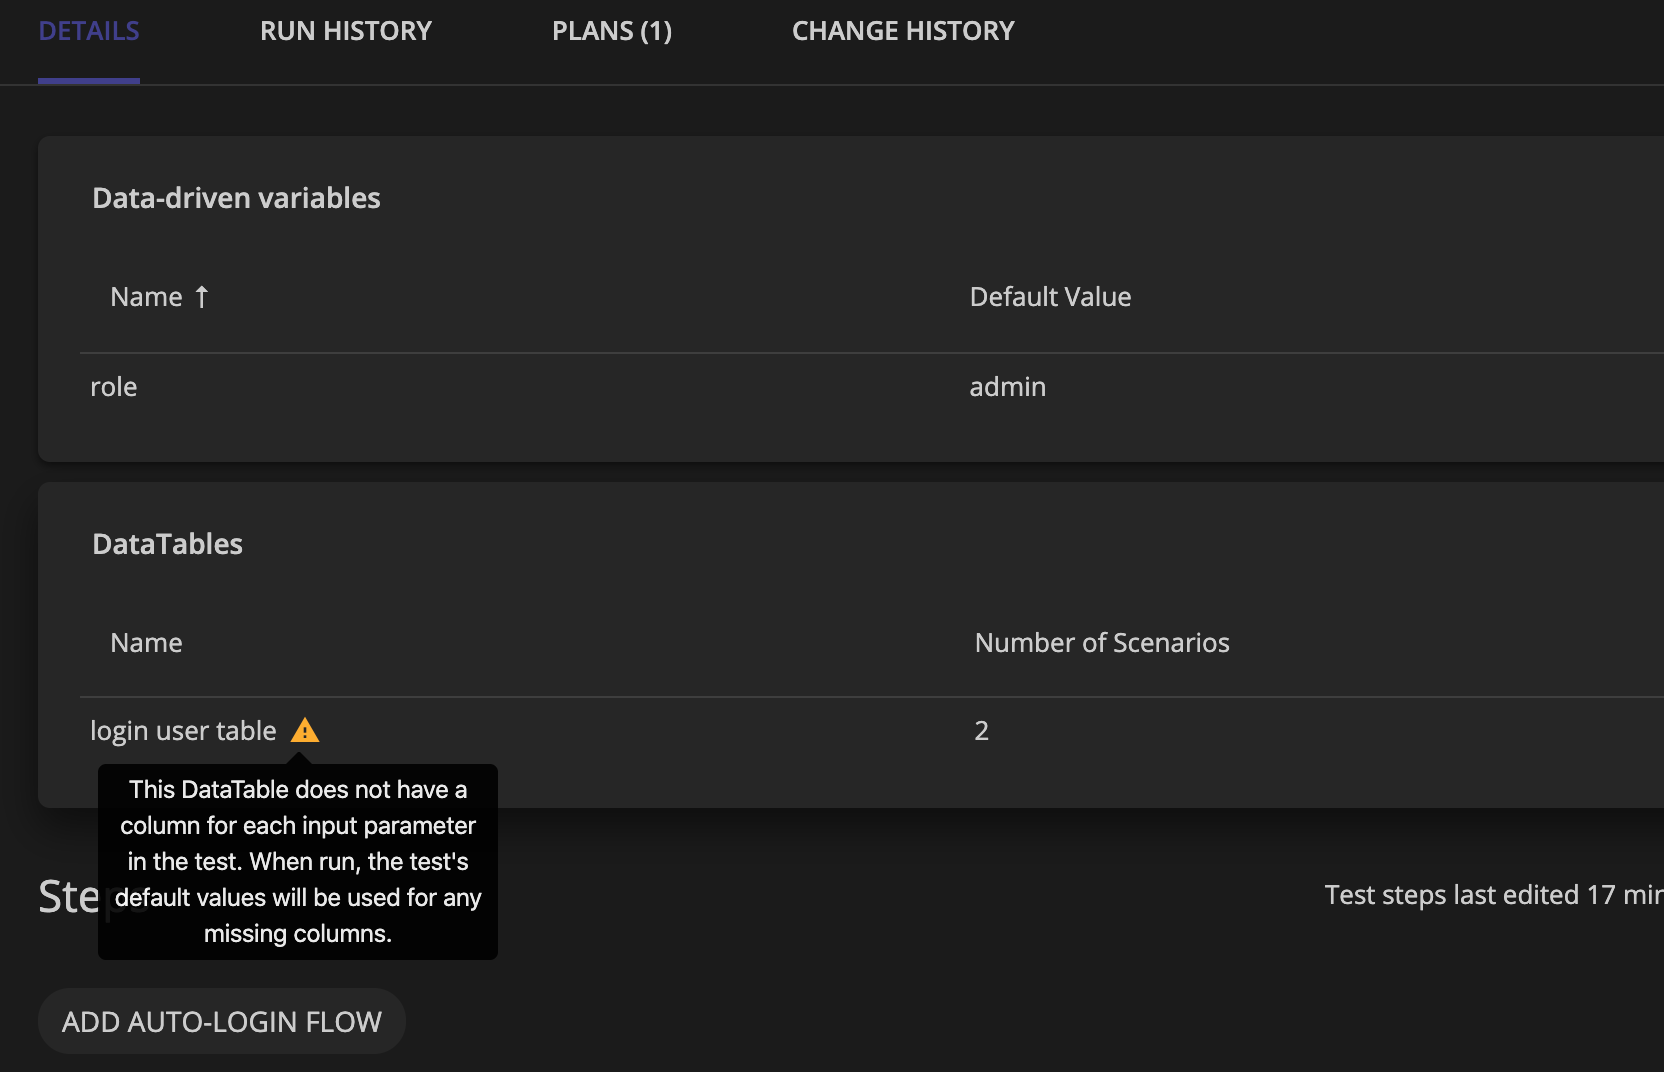Click the sort arrow next to Name
This screenshot has width=1664, height=1072.
[202, 297]
